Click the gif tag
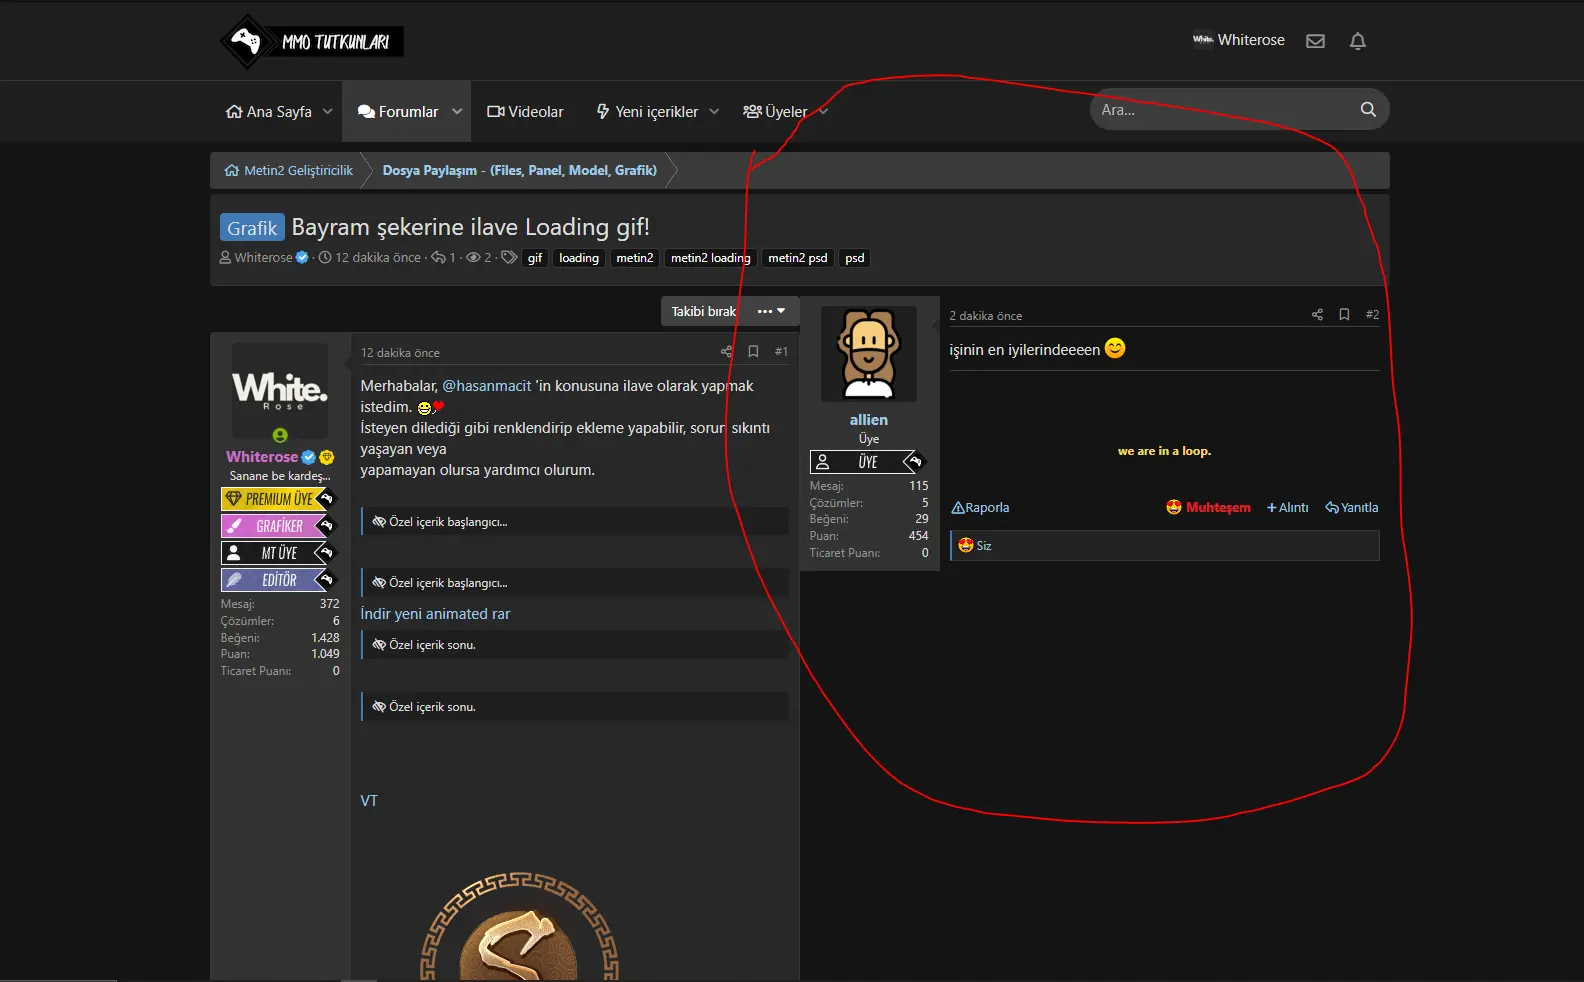Viewport: 1584px width, 982px height. click(x=535, y=258)
